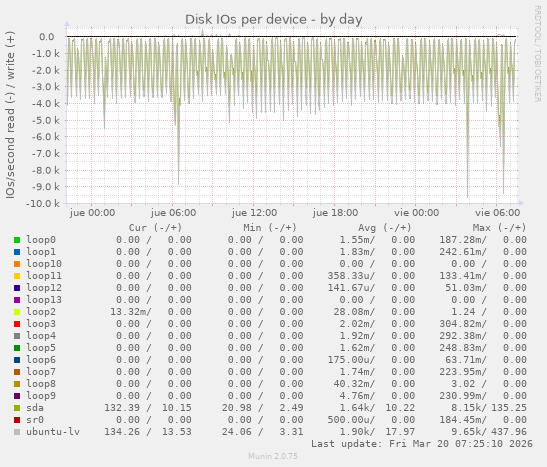Select the 'loop10' legend label
This screenshot has width=547, height=467.
pyautogui.click(x=44, y=264)
